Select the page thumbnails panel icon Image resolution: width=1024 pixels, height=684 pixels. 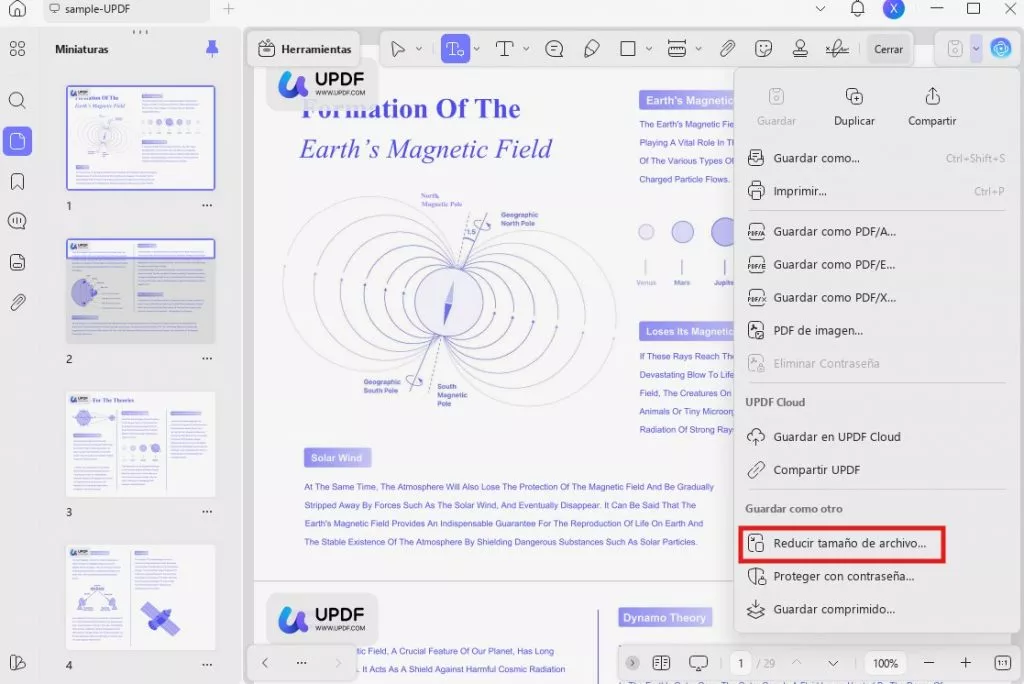(18, 141)
